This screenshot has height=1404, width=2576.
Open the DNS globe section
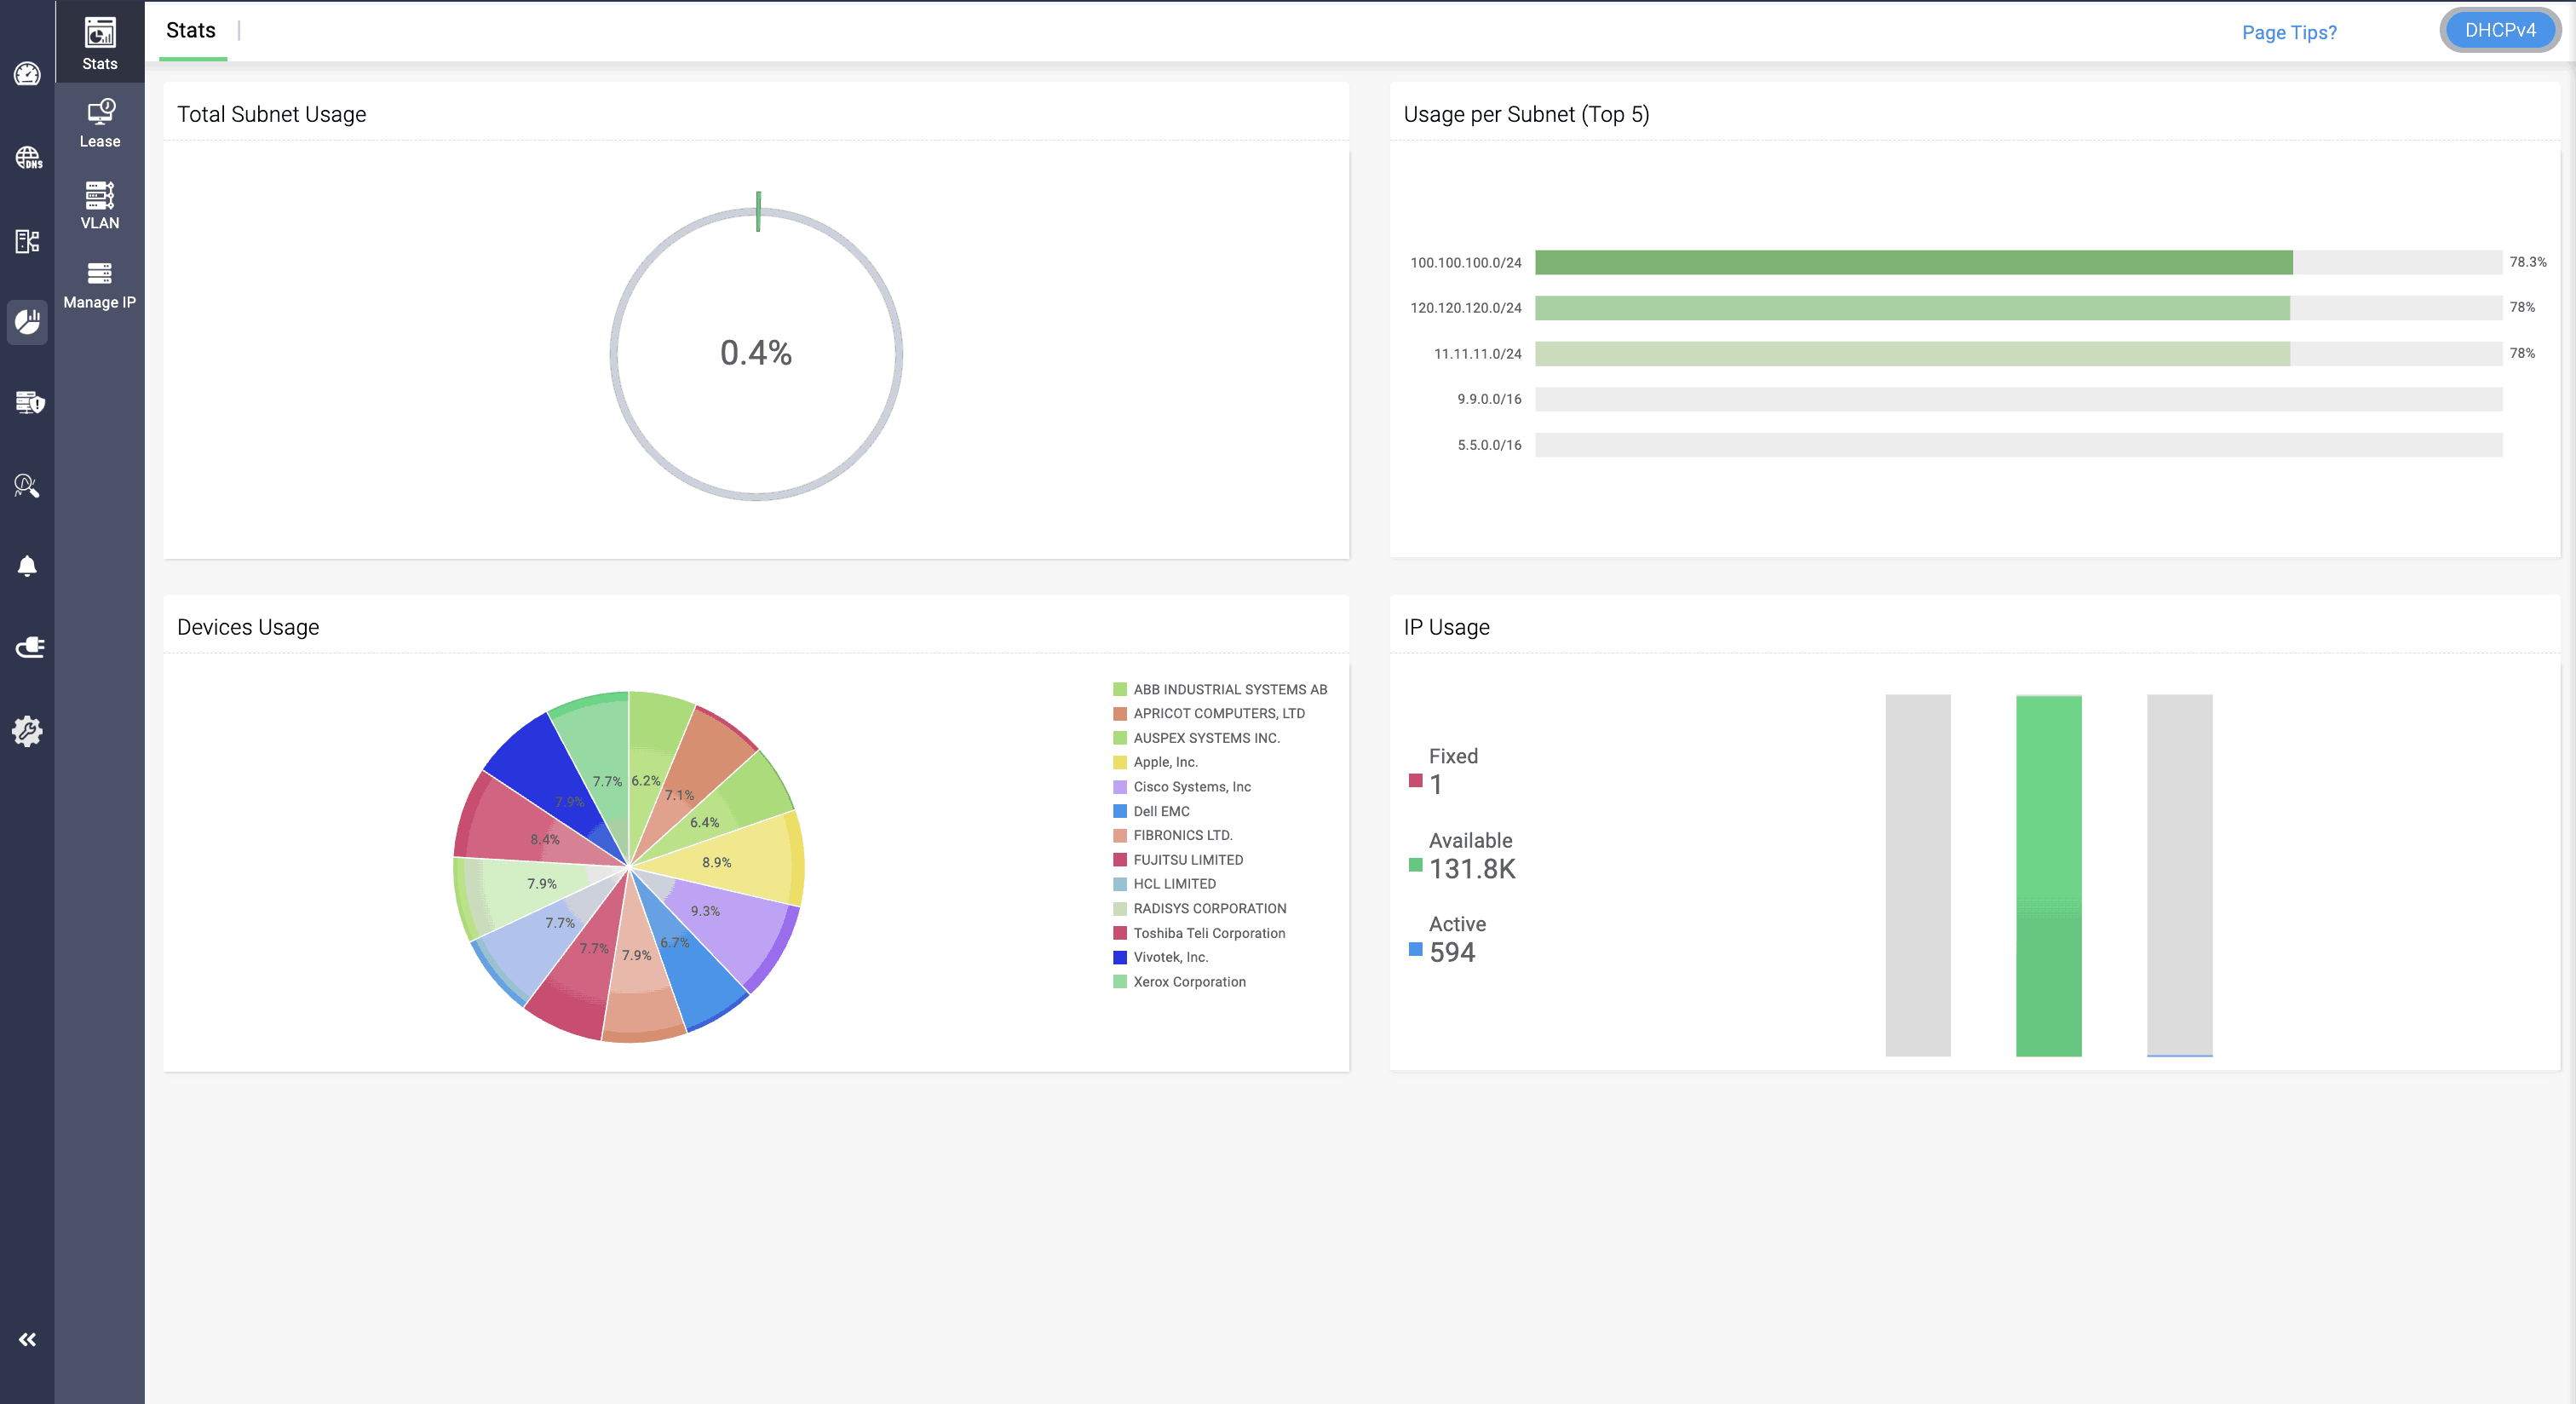(27, 157)
